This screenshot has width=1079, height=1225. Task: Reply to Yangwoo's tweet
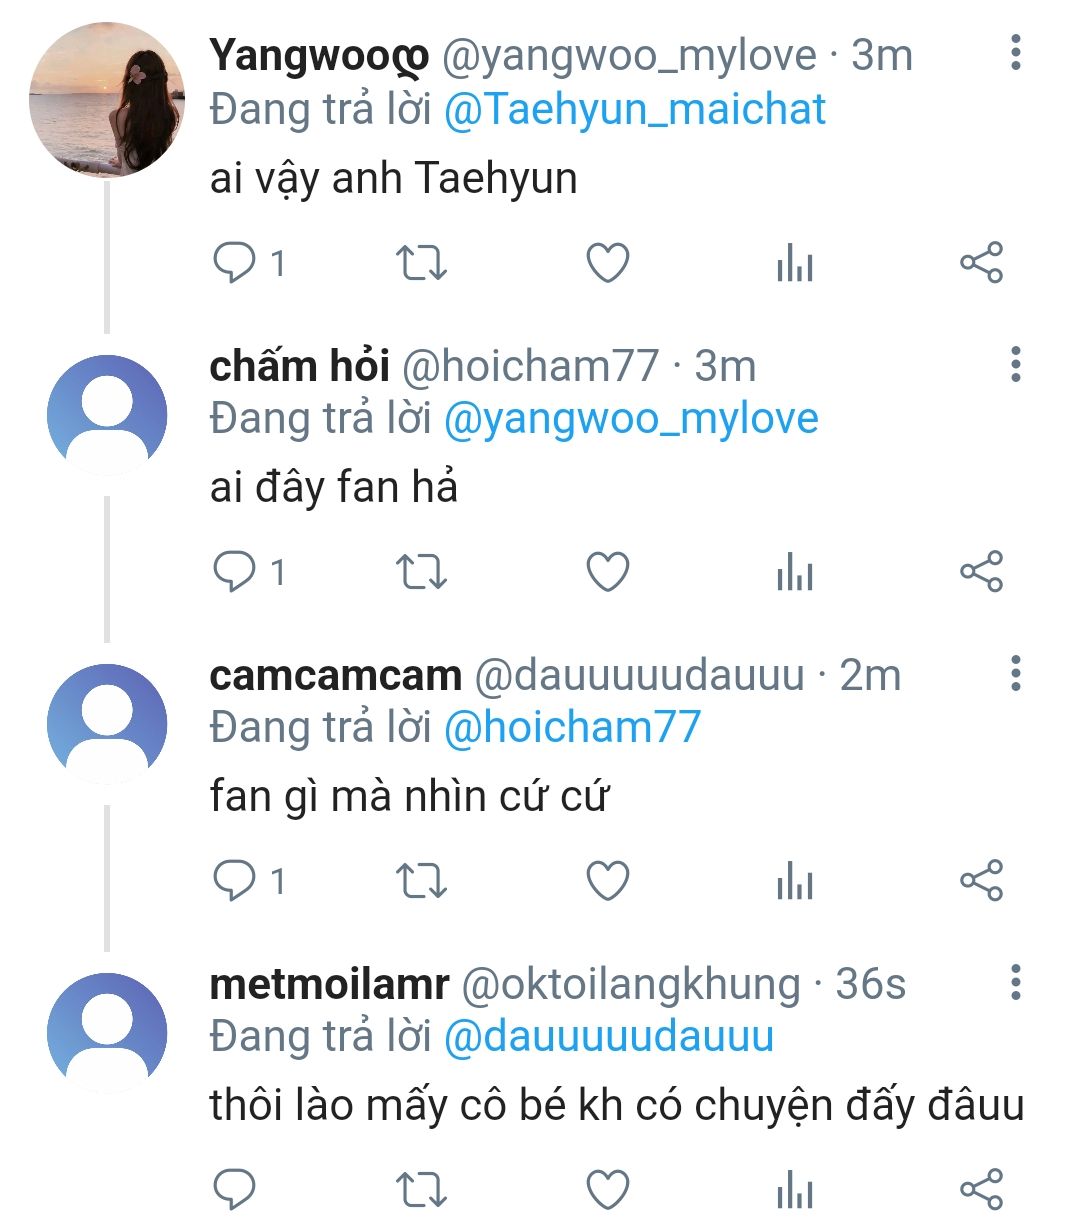pos(235,263)
